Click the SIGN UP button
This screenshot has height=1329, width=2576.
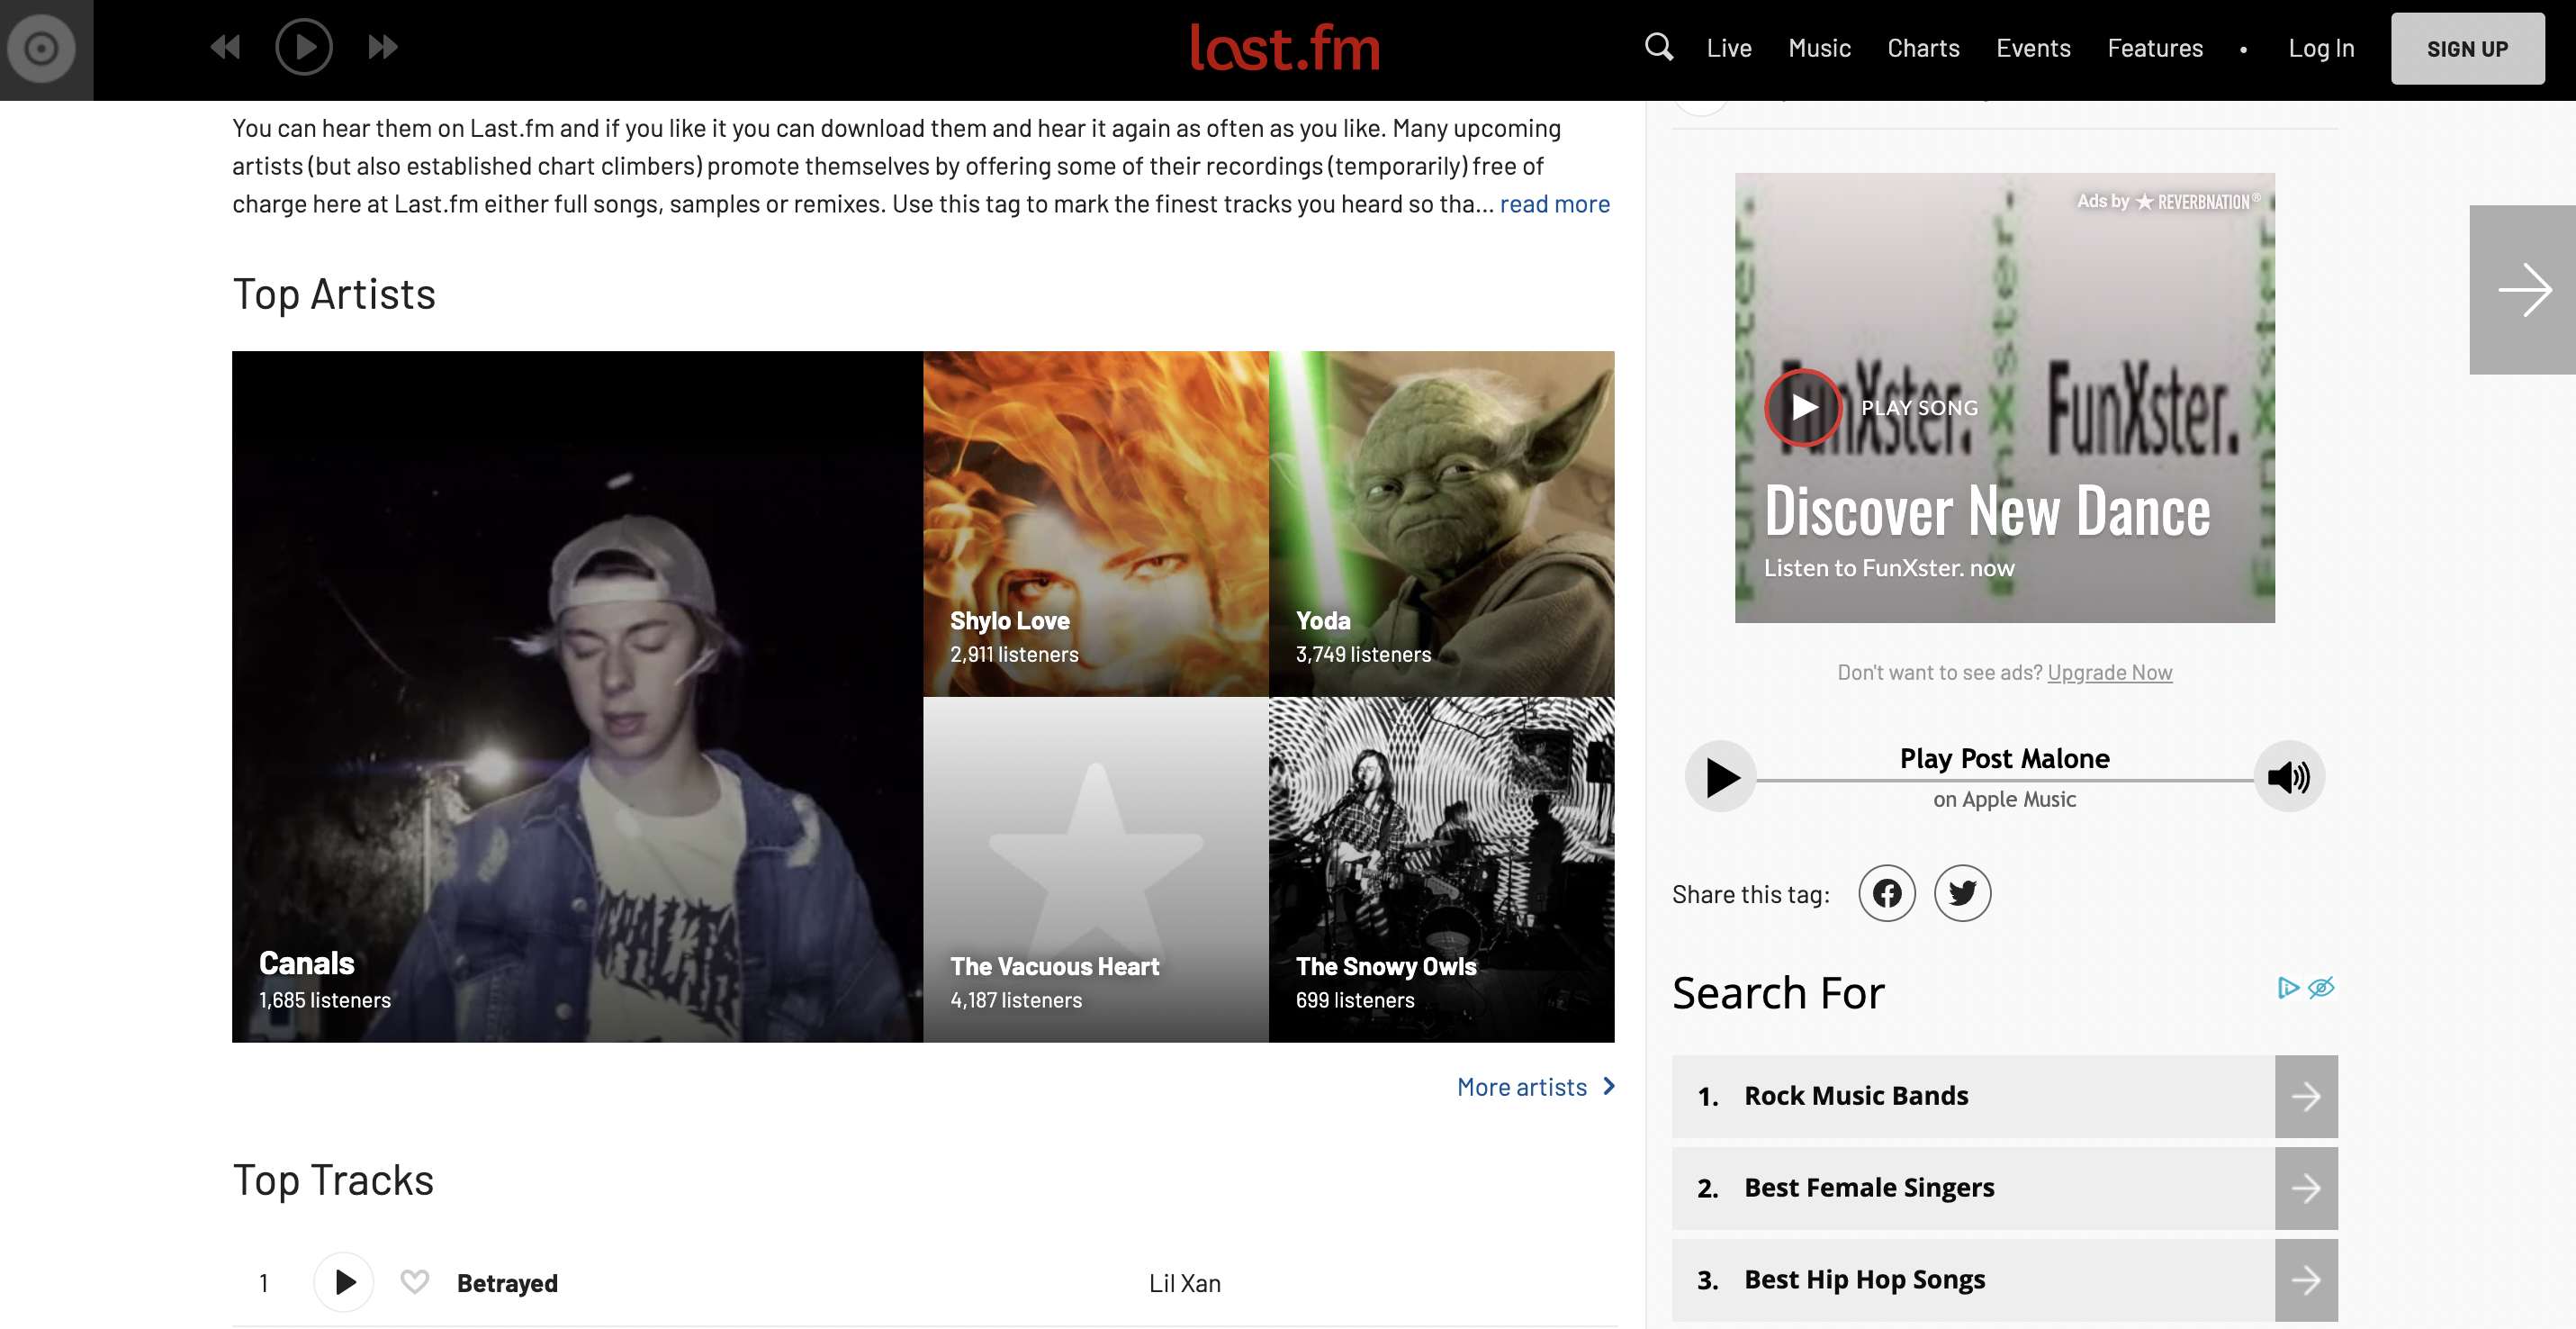click(x=2467, y=47)
